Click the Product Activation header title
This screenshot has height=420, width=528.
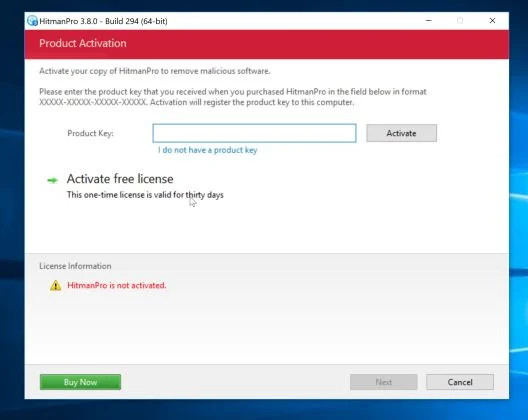[83, 43]
